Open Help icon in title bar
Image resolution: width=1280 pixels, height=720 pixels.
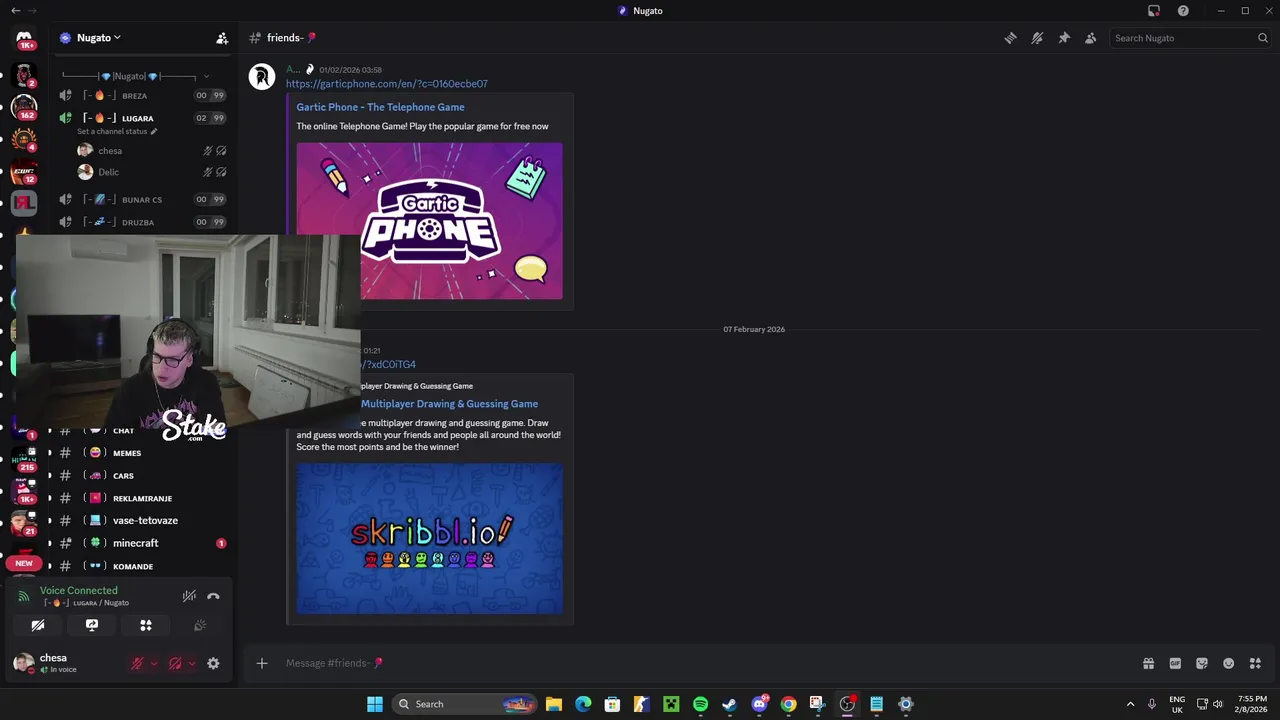pos(1183,10)
